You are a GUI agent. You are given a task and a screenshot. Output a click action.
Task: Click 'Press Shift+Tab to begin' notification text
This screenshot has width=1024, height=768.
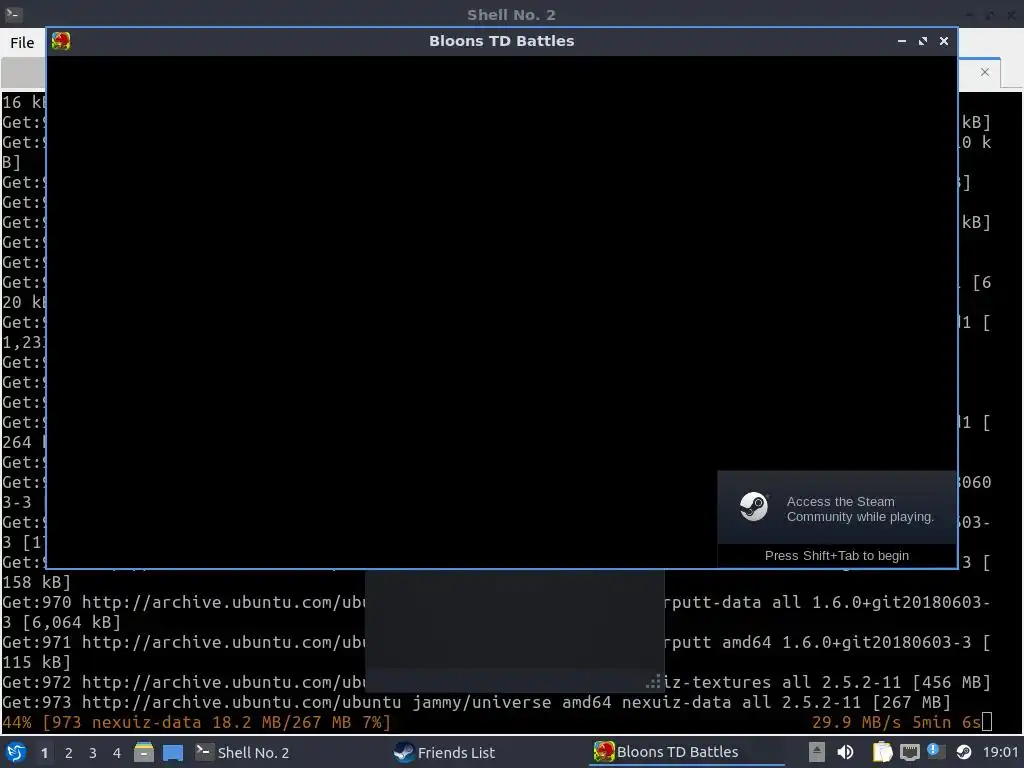837,556
